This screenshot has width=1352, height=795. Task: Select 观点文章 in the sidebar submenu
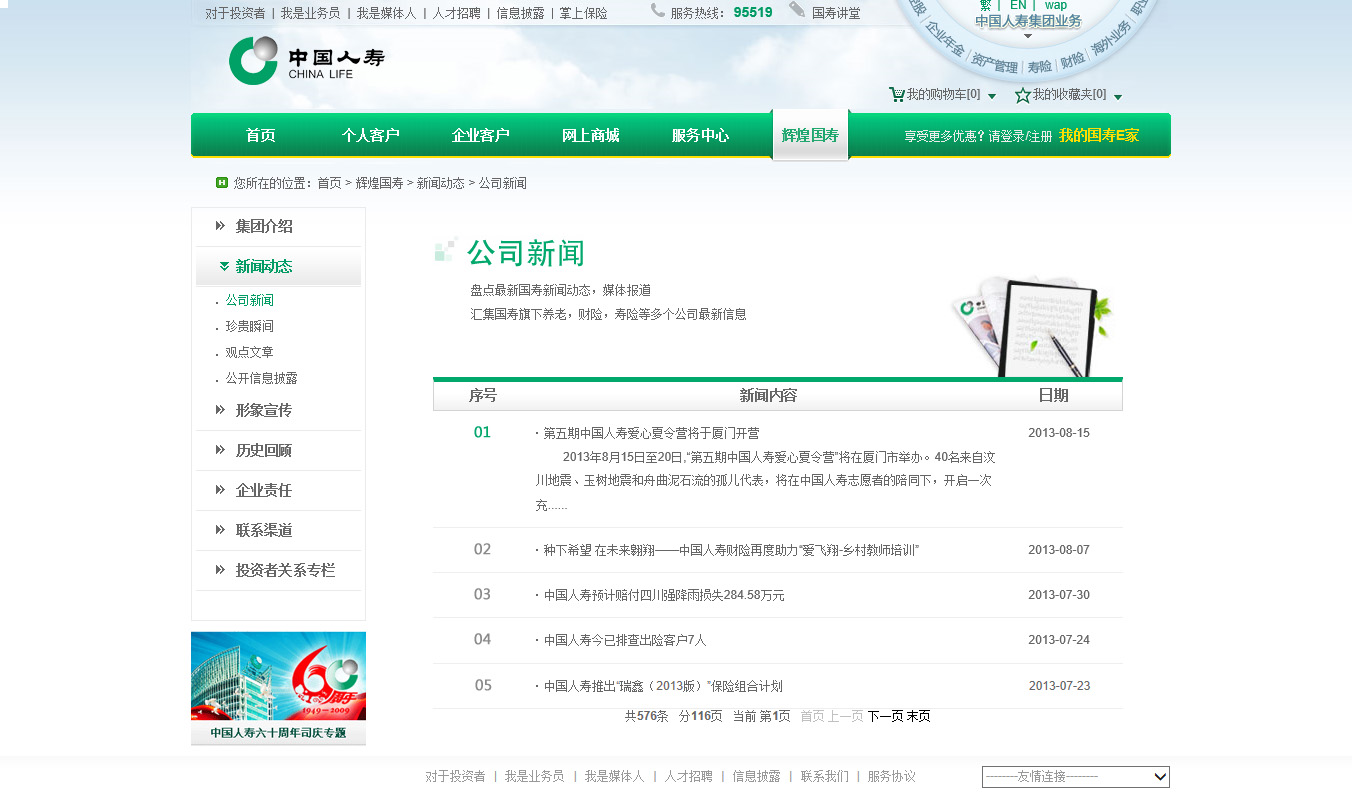(x=249, y=353)
